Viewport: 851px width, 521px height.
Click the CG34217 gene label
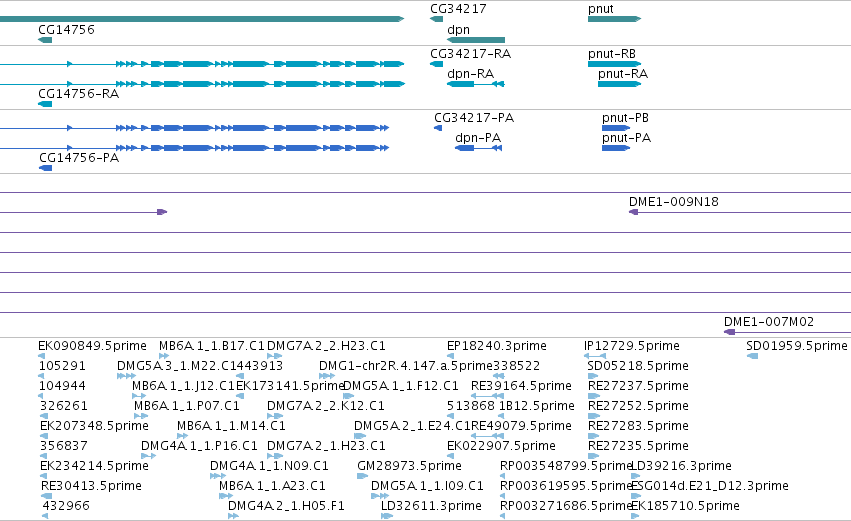click(458, 9)
